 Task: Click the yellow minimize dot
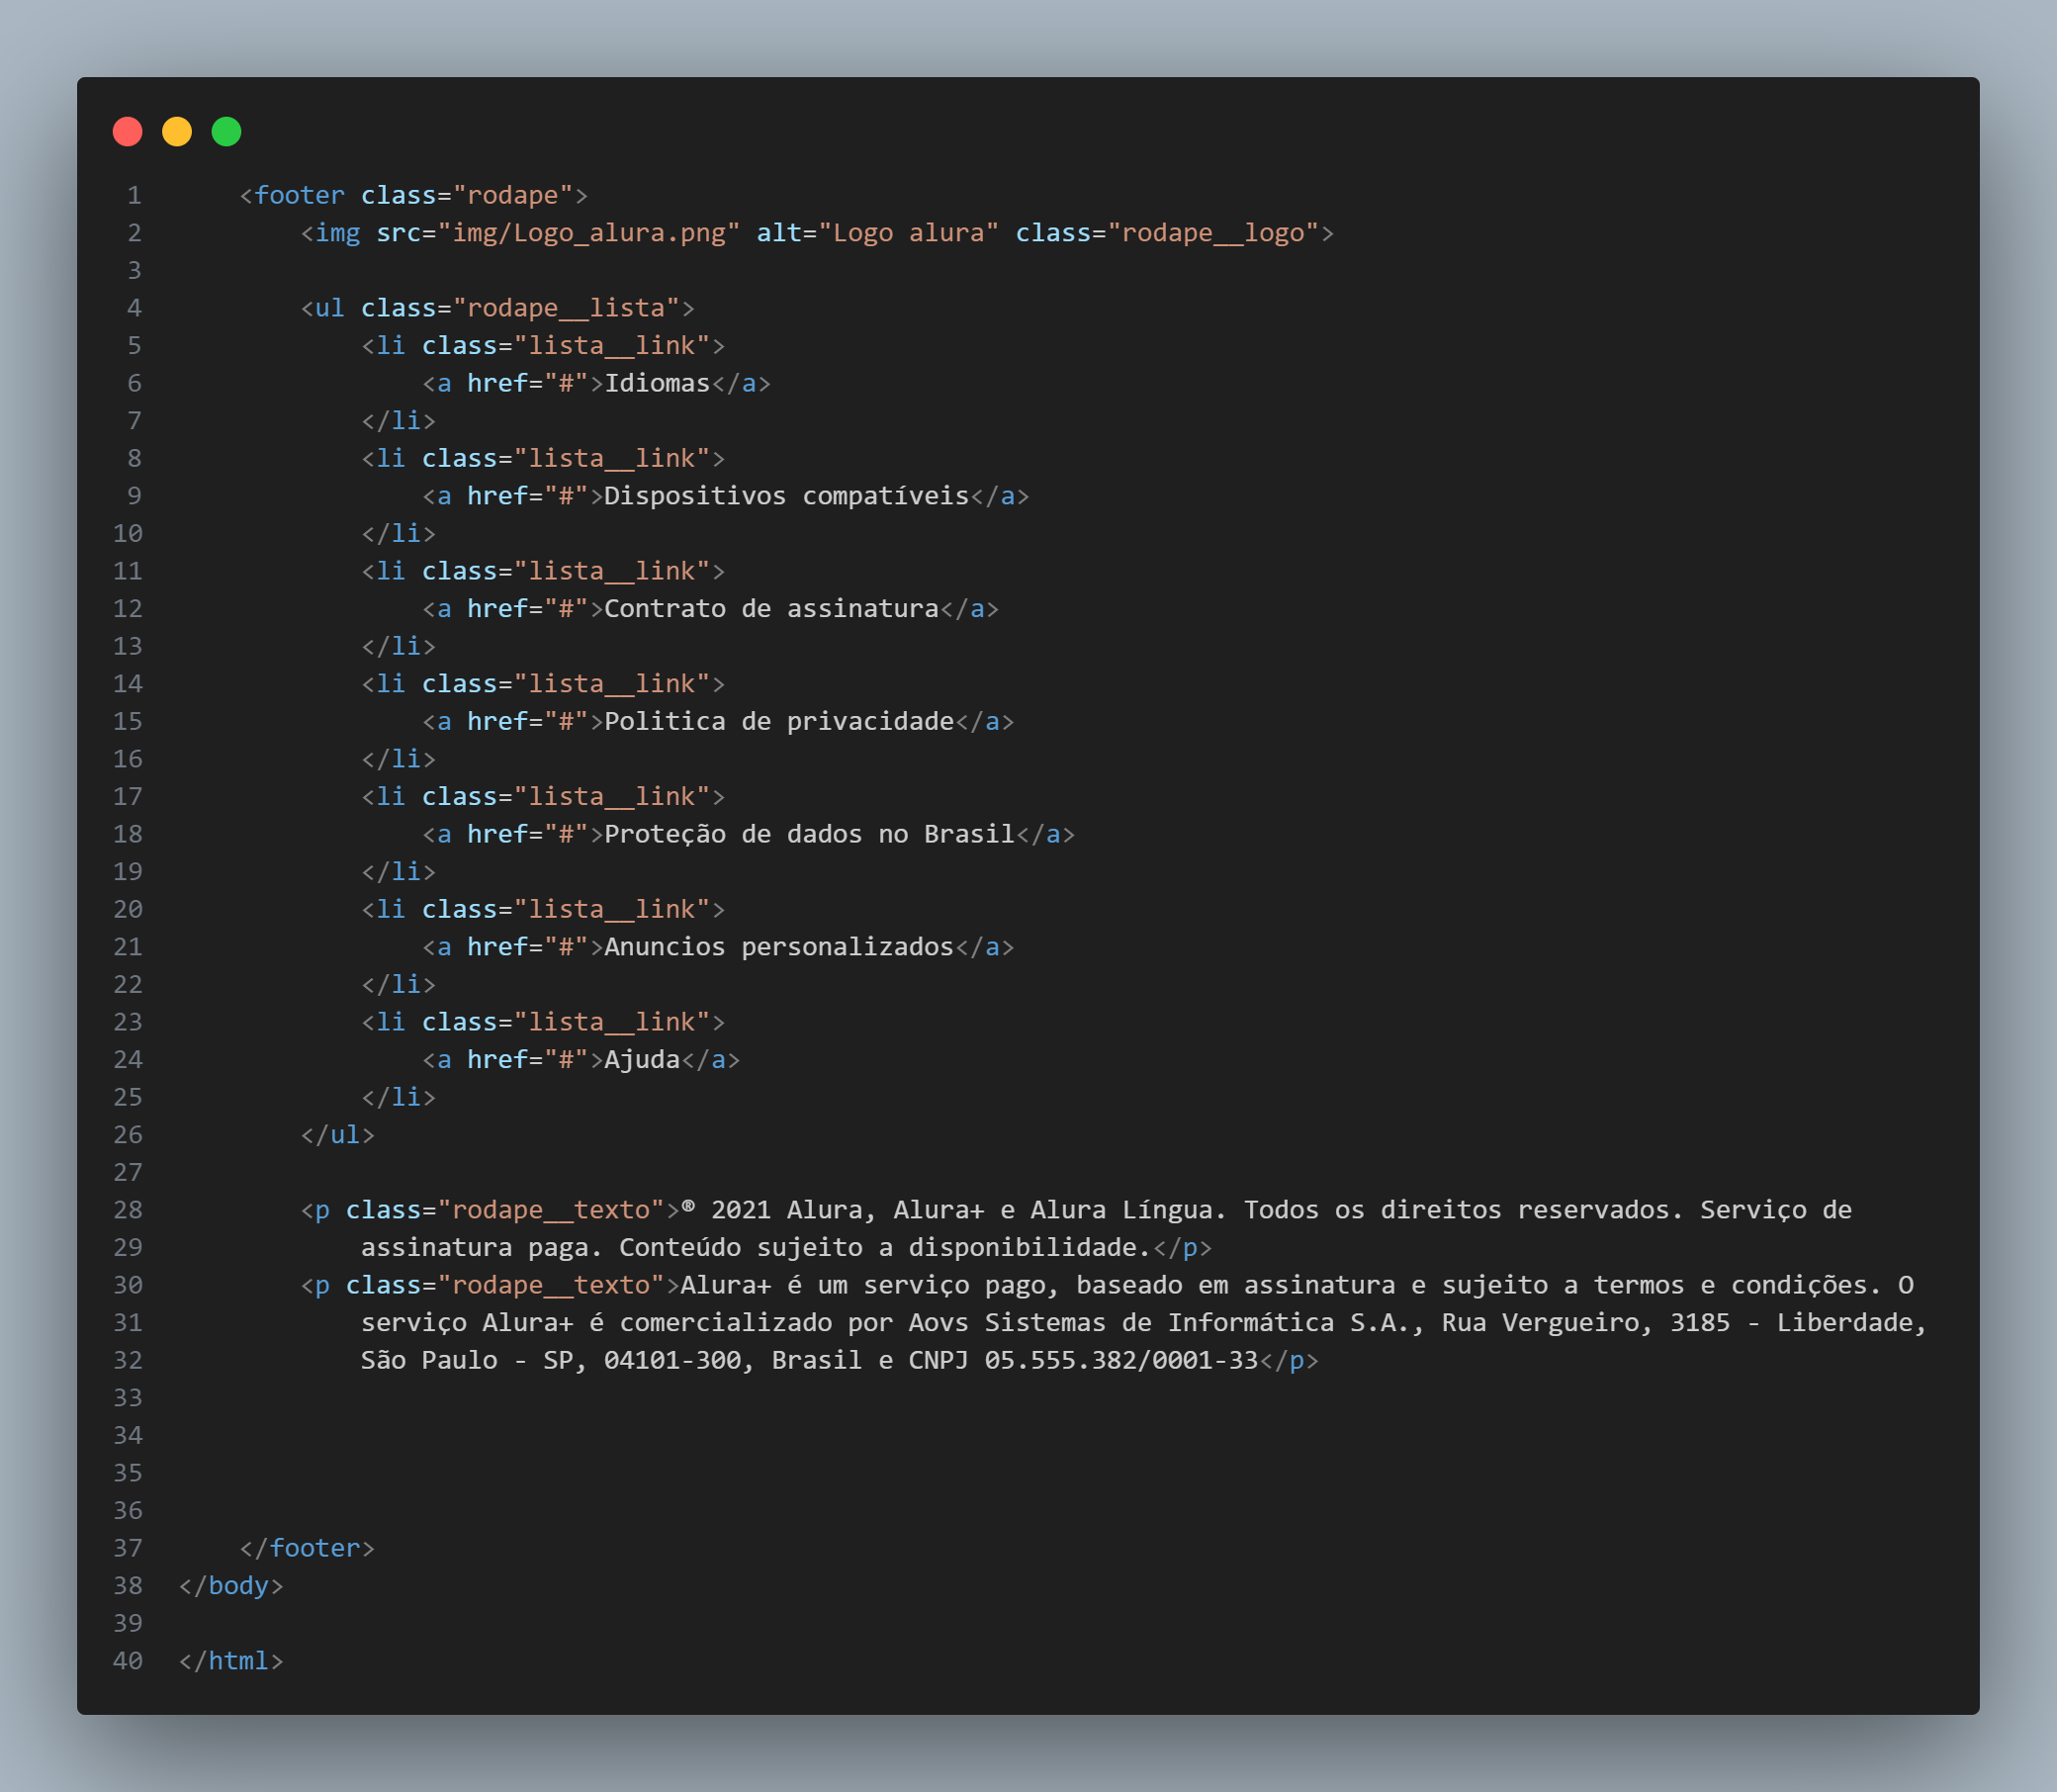tap(177, 132)
